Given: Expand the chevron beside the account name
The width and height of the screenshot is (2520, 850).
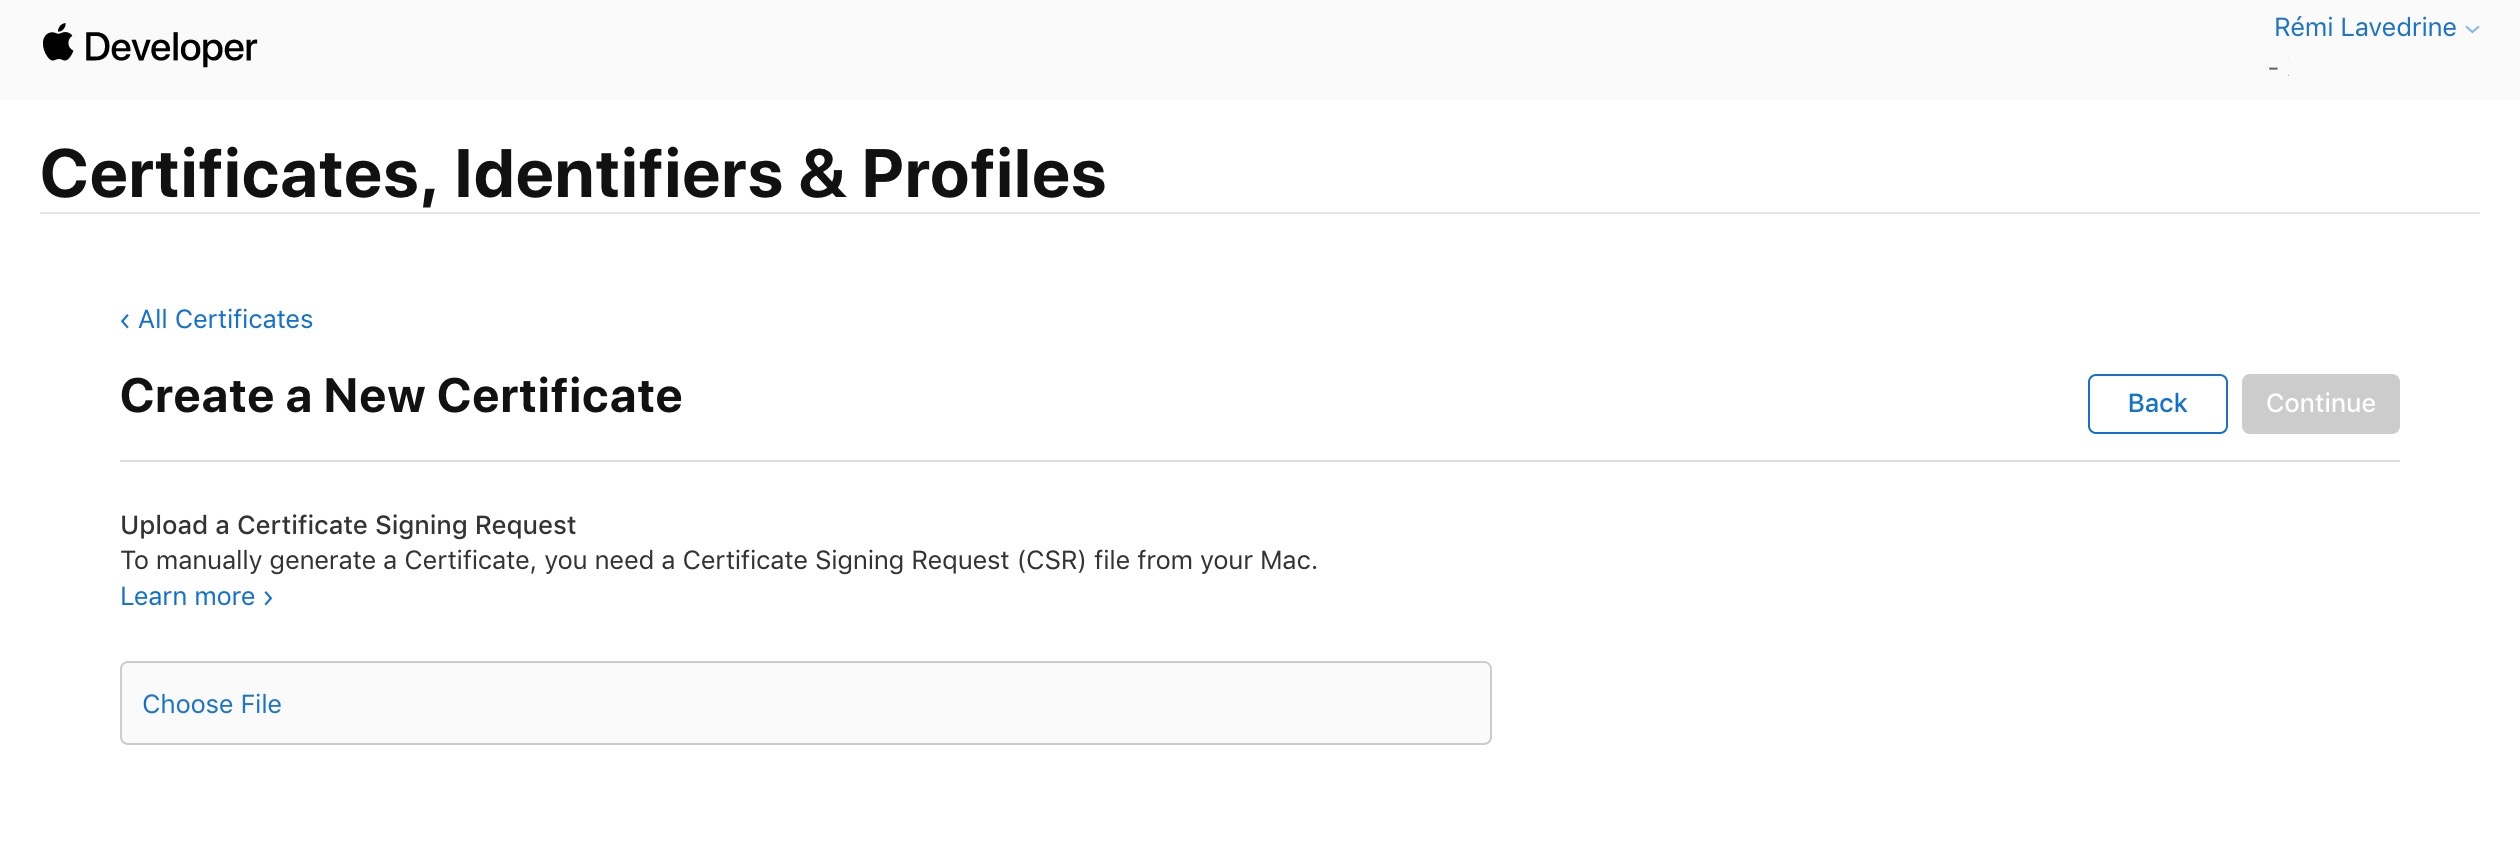Looking at the screenshot, I should click(2473, 30).
